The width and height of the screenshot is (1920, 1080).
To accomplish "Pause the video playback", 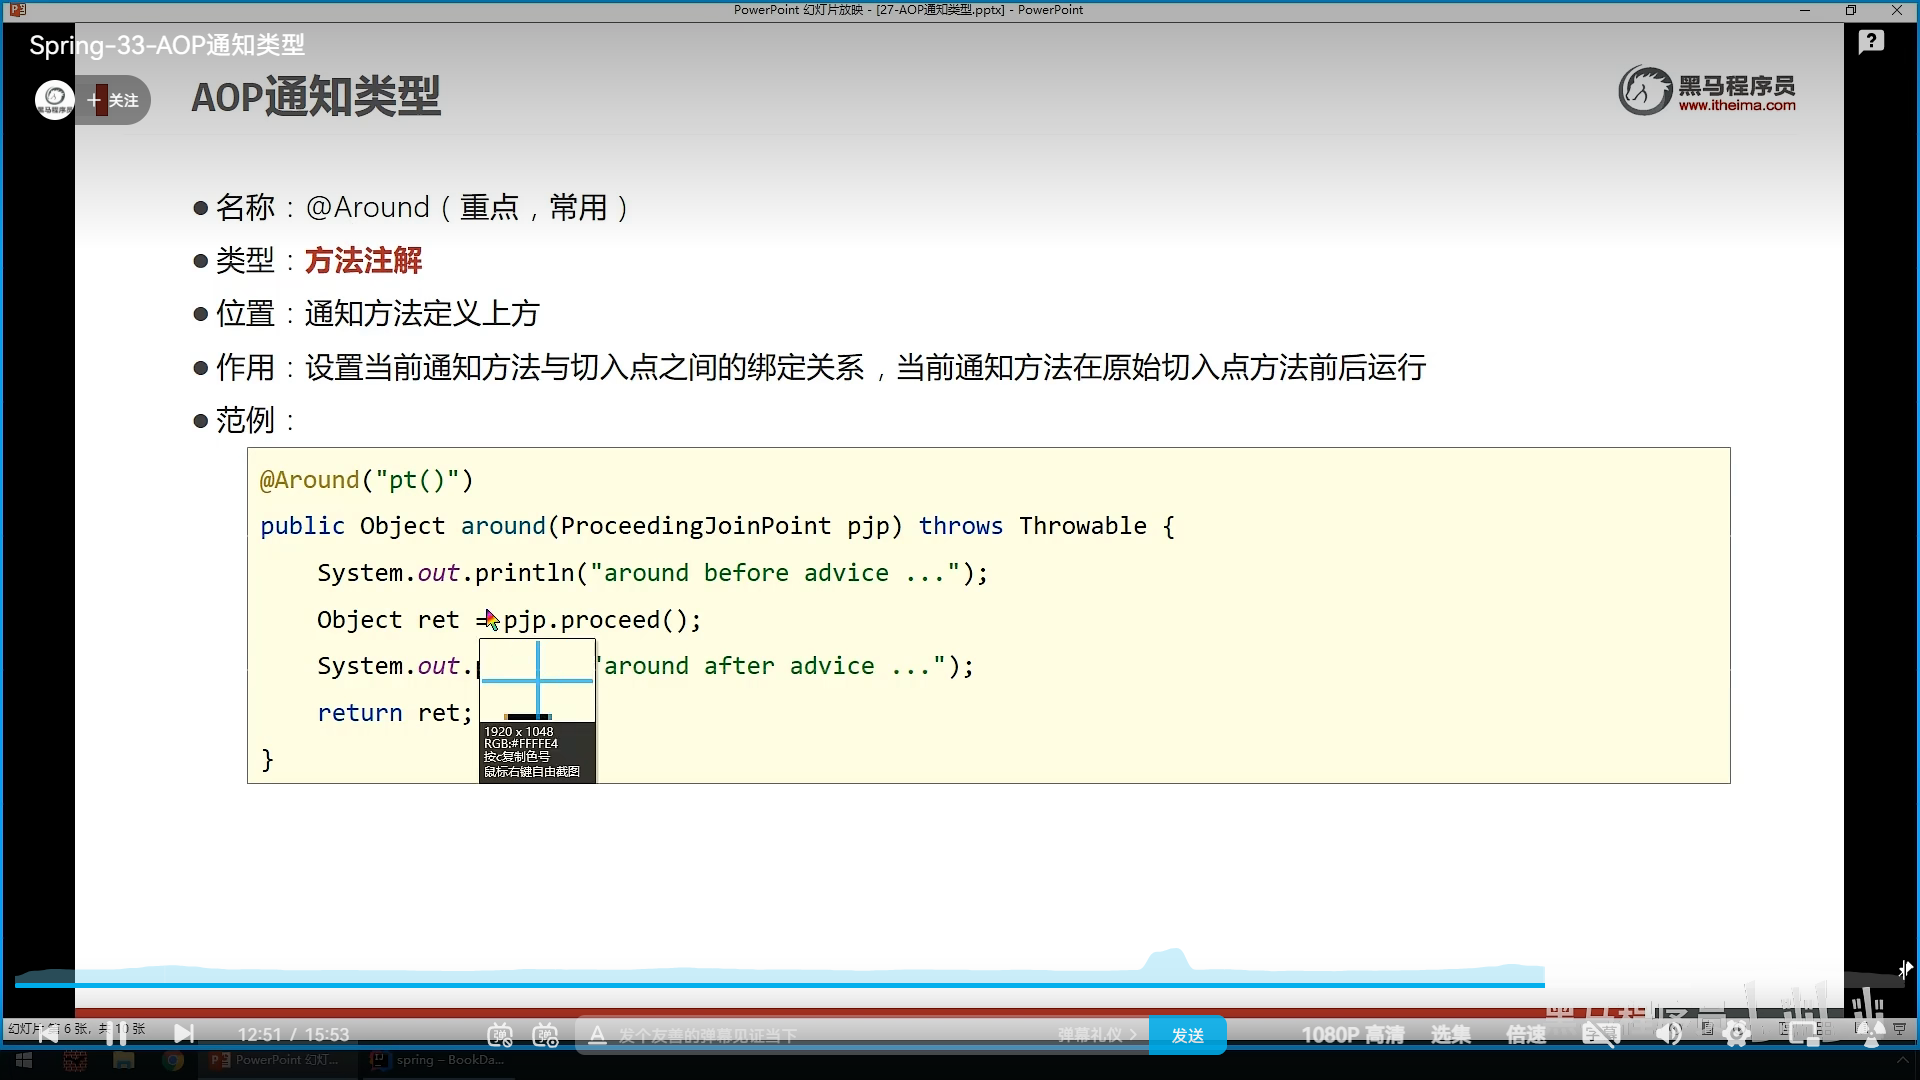I will pyautogui.click(x=116, y=1035).
